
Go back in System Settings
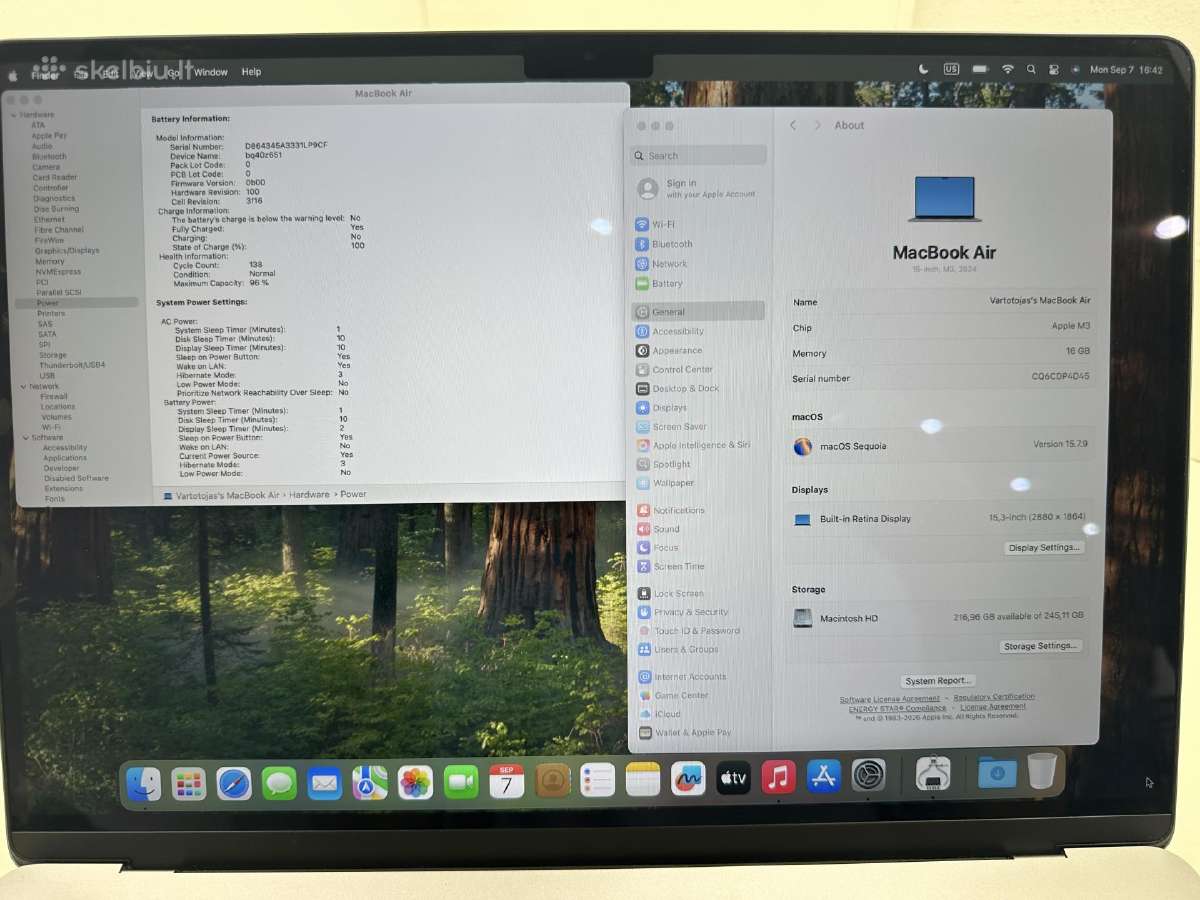pyautogui.click(x=793, y=125)
